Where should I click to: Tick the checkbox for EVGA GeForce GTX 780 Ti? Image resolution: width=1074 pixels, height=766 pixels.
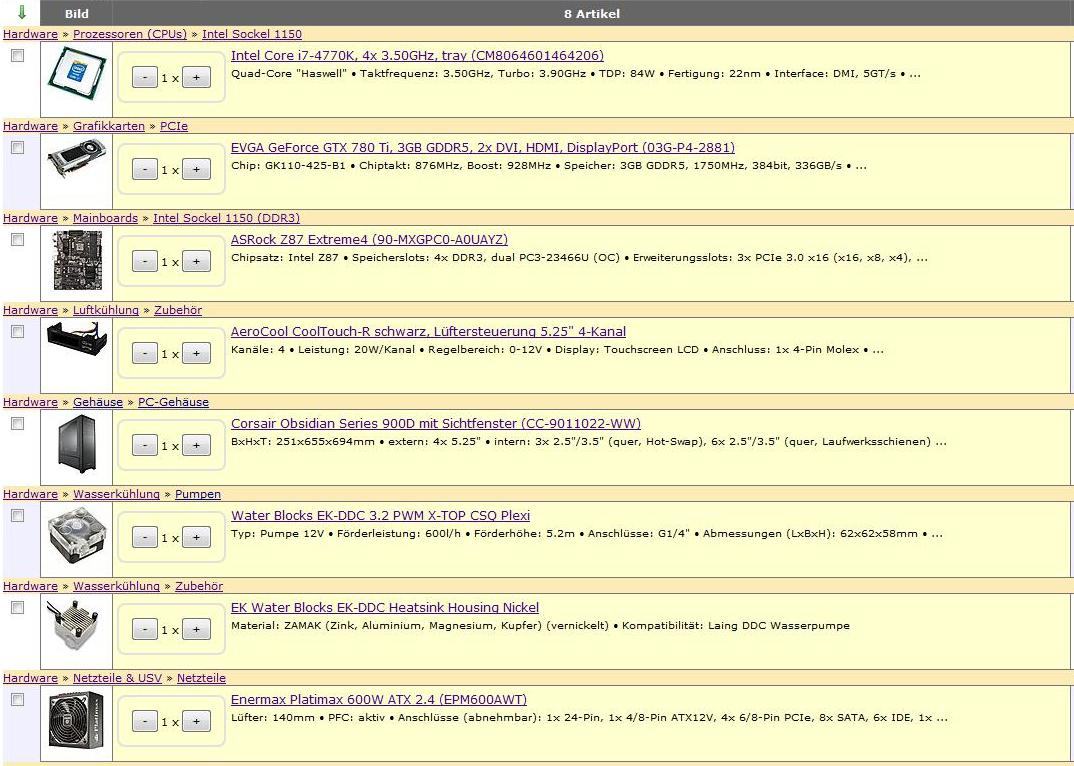click(18, 147)
